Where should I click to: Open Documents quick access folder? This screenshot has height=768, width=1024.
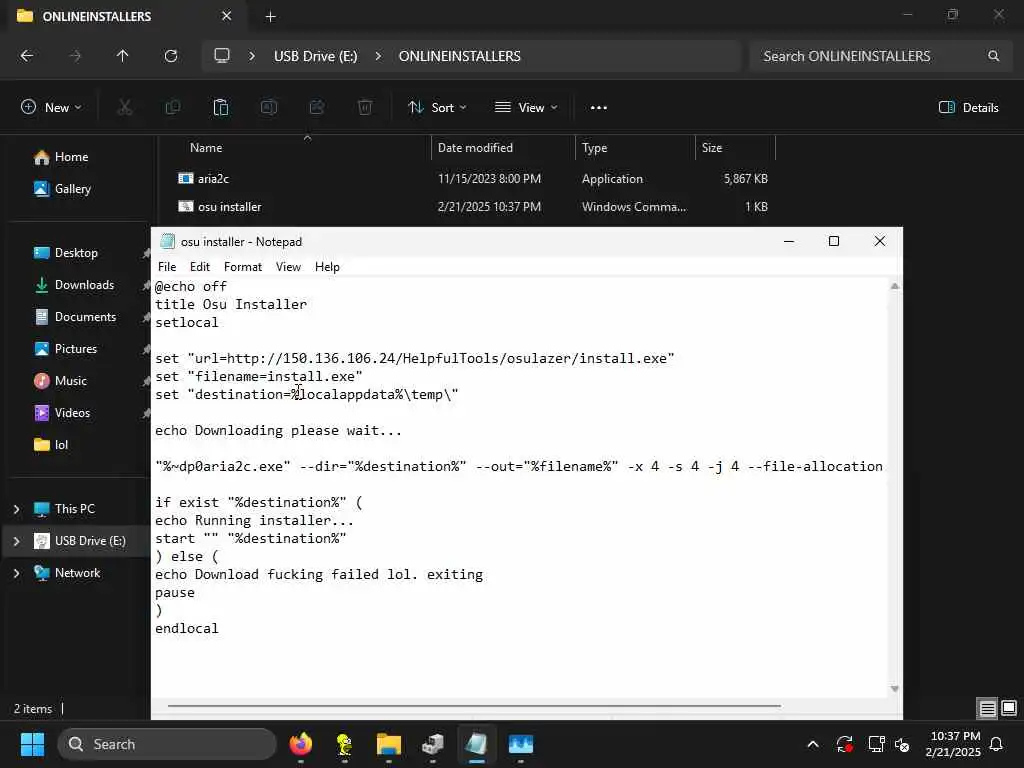coord(85,317)
